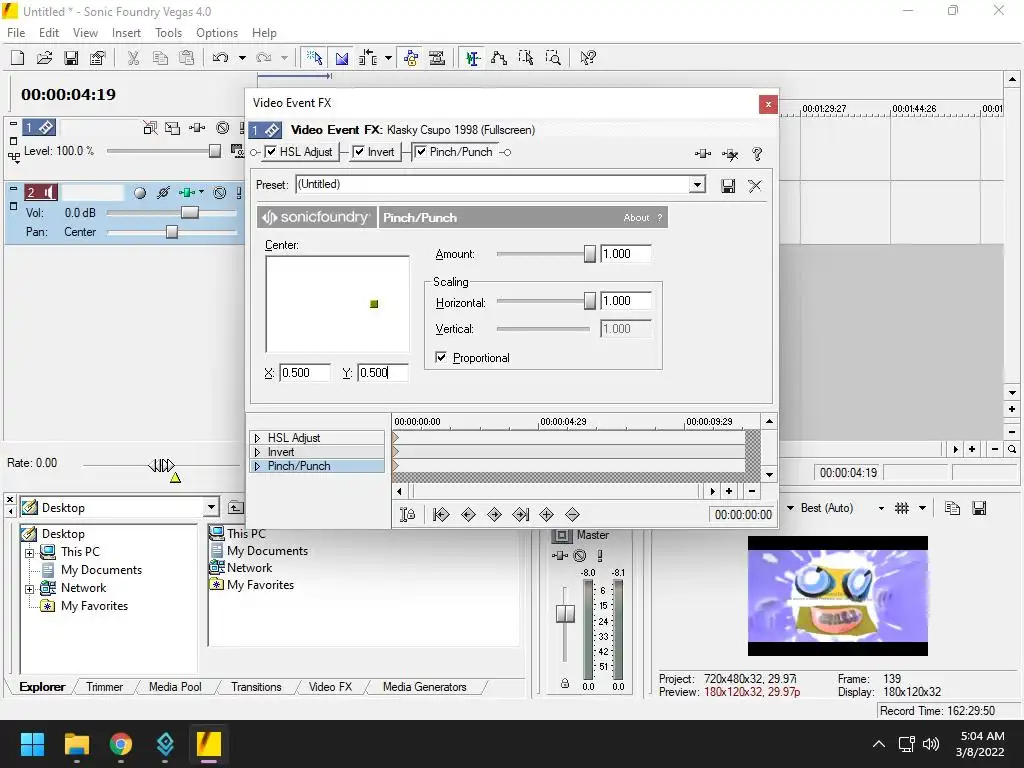The image size is (1024, 768).
Task: Click the Plug-In Help question icon
Action: (x=757, y=154)
